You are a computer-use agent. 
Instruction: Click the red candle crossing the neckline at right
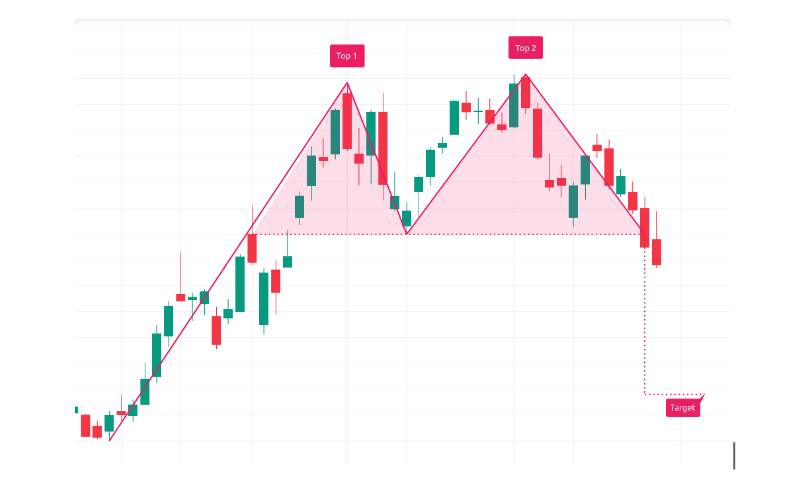click(645, 227)
